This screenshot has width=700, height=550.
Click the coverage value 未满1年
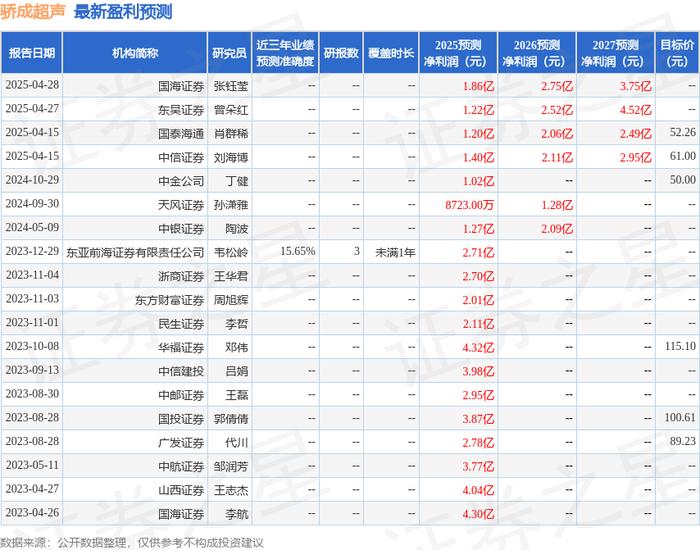tap(395, 253)
